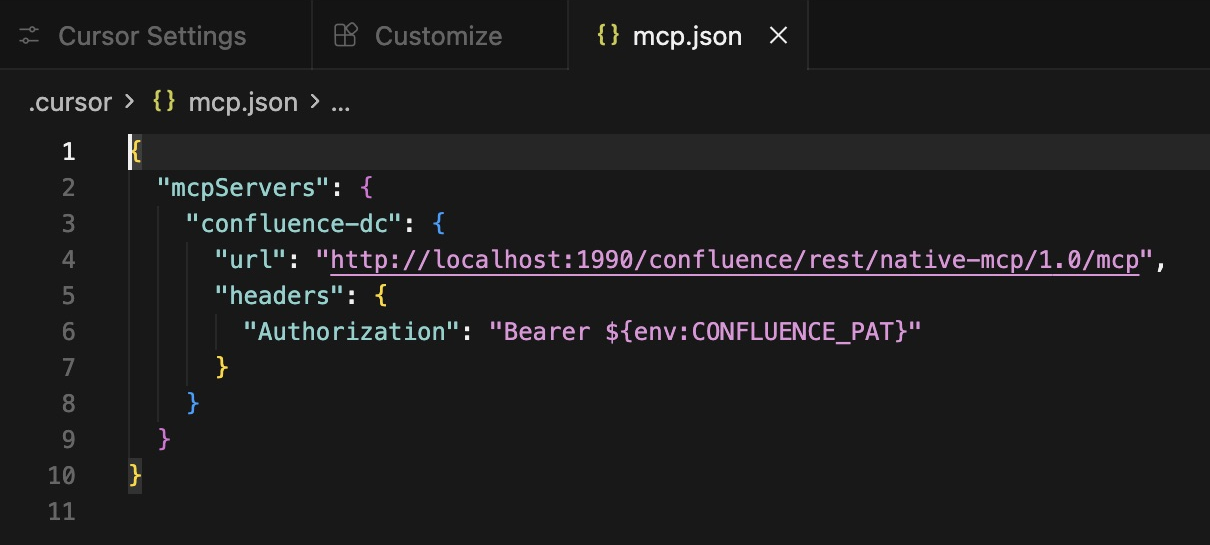Click line number 4 in the gutter
The height and width of the screenshot is (545, 1210).
coord(68,259)
